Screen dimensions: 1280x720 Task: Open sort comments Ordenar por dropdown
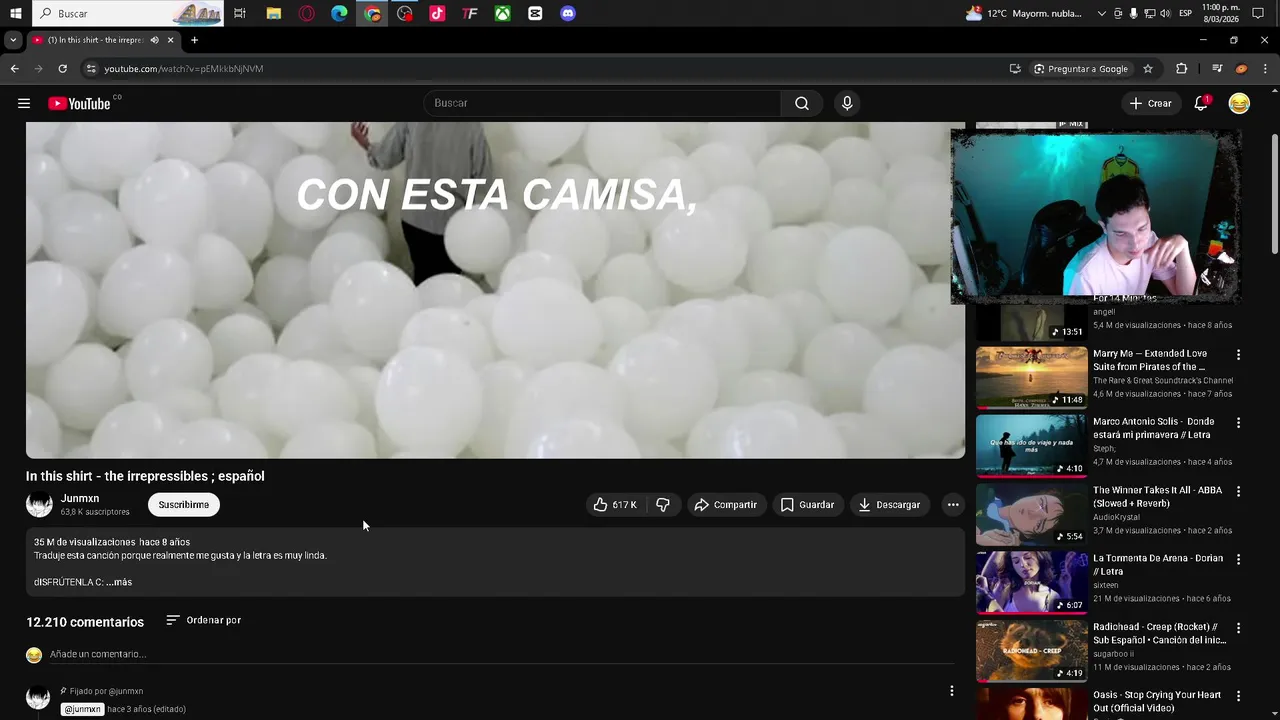(203, 620)
